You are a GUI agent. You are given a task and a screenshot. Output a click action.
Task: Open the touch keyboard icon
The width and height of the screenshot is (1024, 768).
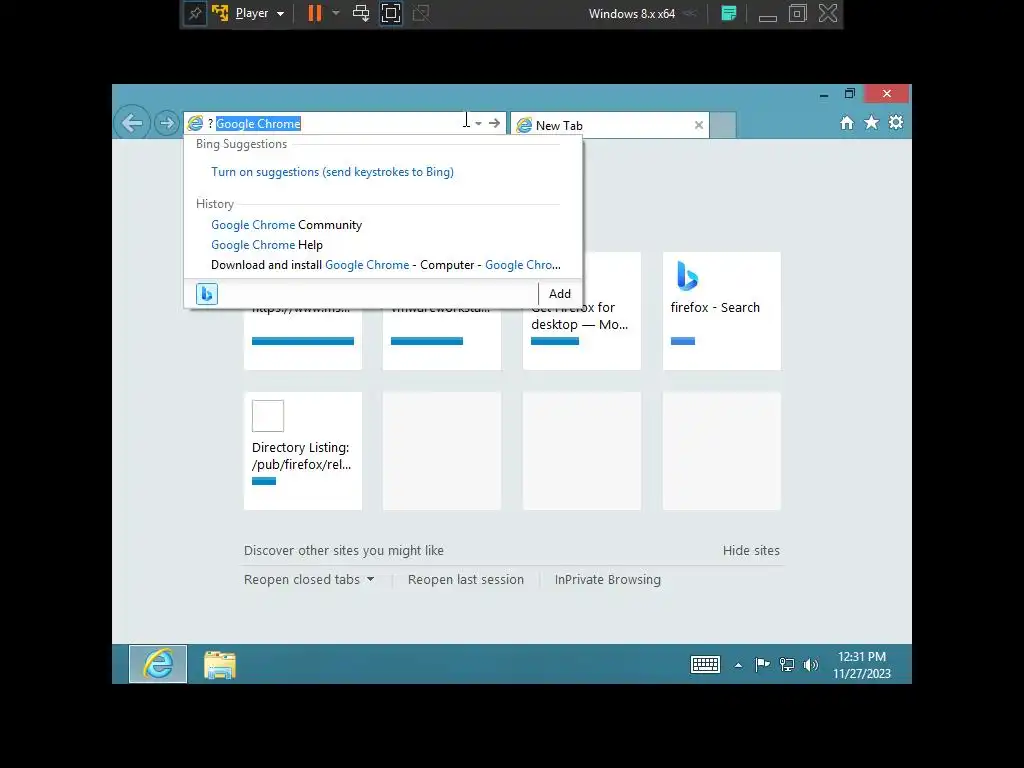(x=705, y=665)
